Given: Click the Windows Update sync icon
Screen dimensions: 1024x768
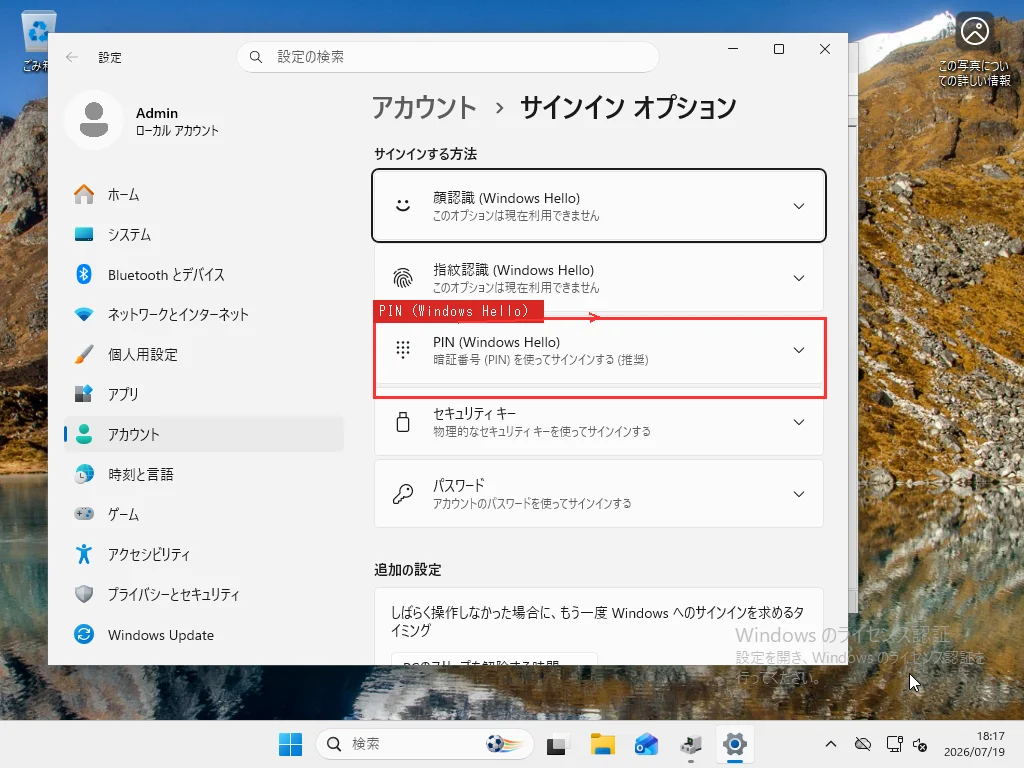Looking at the screenshot, I should [84, 634].
